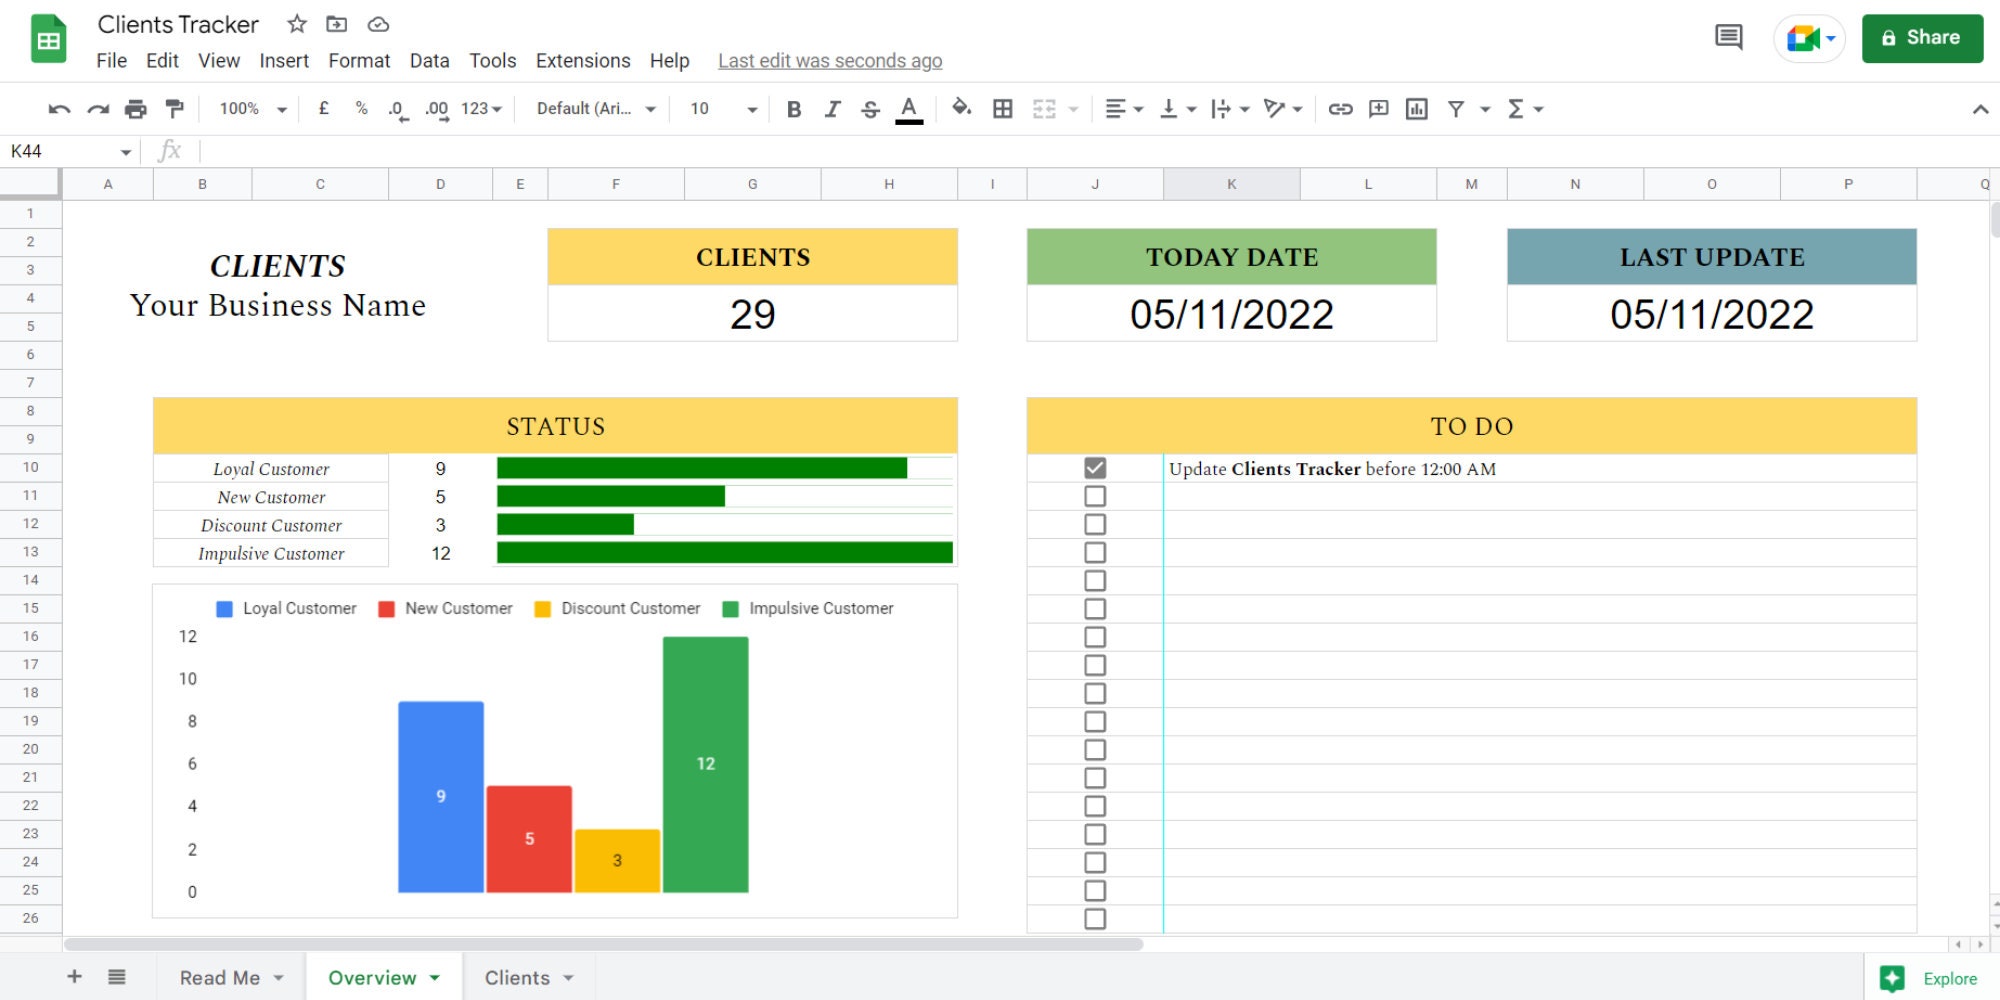Viewport: 2000px width, 1000px height.
Task: Click the Undo icon
Action: (58, 109)
